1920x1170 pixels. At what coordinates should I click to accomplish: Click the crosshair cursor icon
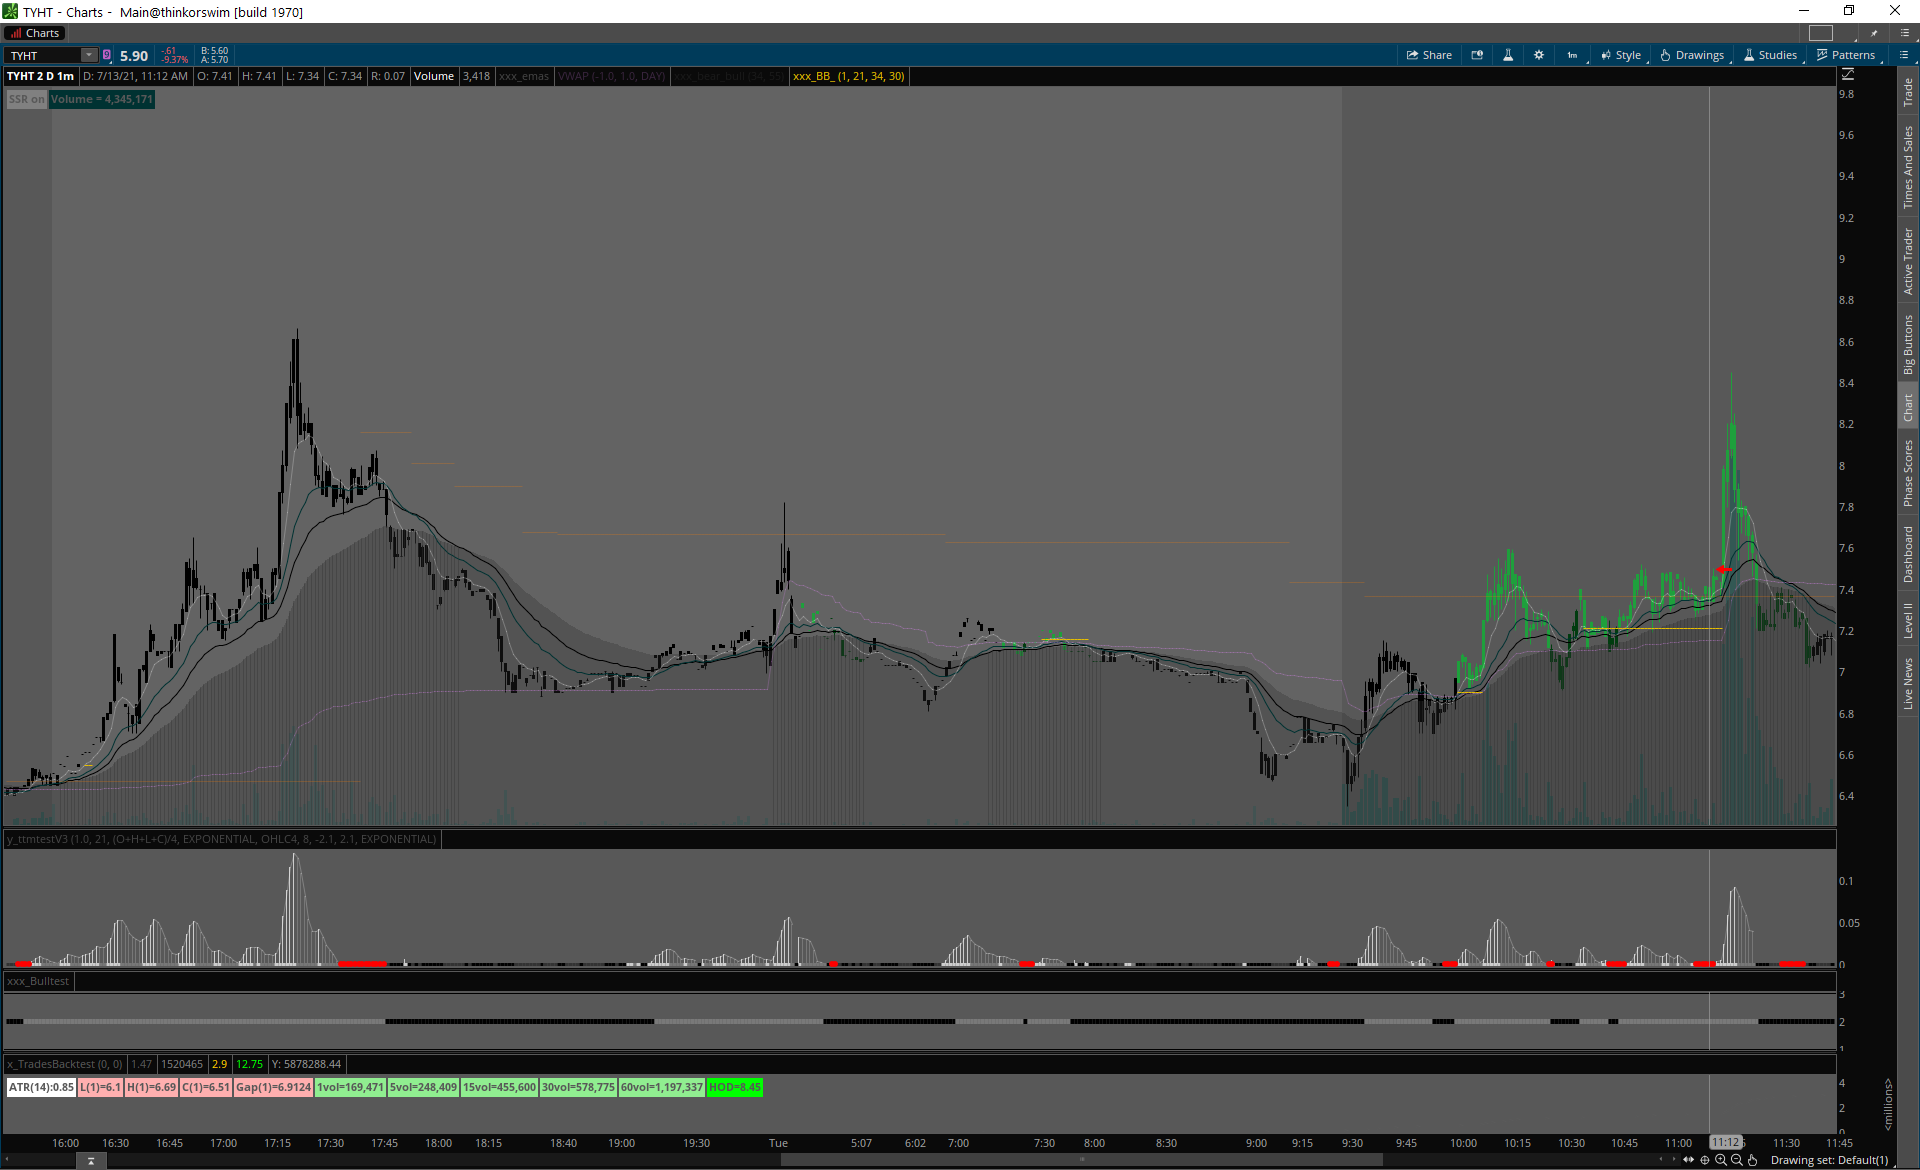tap(1705, 1160)
